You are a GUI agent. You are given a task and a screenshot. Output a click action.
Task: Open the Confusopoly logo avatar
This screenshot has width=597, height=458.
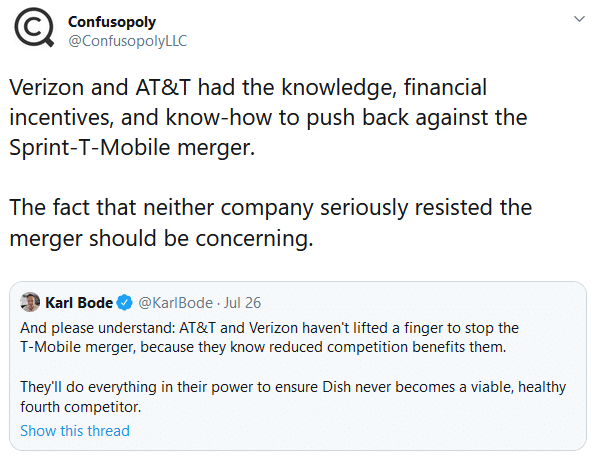click(x=34, y=27)
